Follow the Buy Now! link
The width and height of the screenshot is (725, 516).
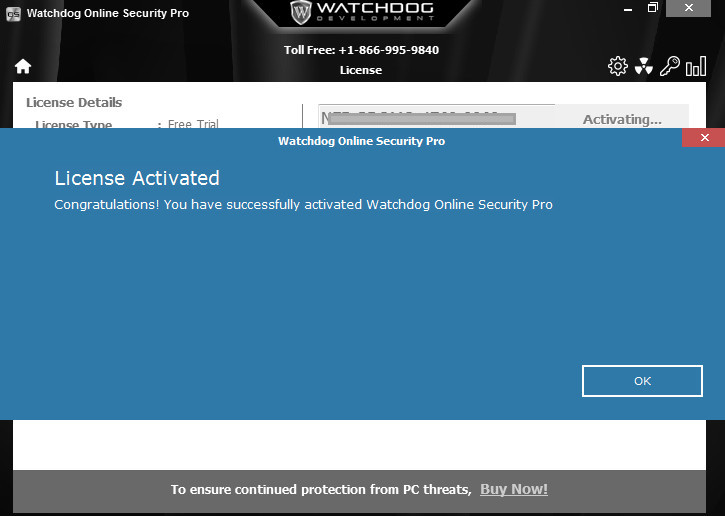(x=514, y=489)
